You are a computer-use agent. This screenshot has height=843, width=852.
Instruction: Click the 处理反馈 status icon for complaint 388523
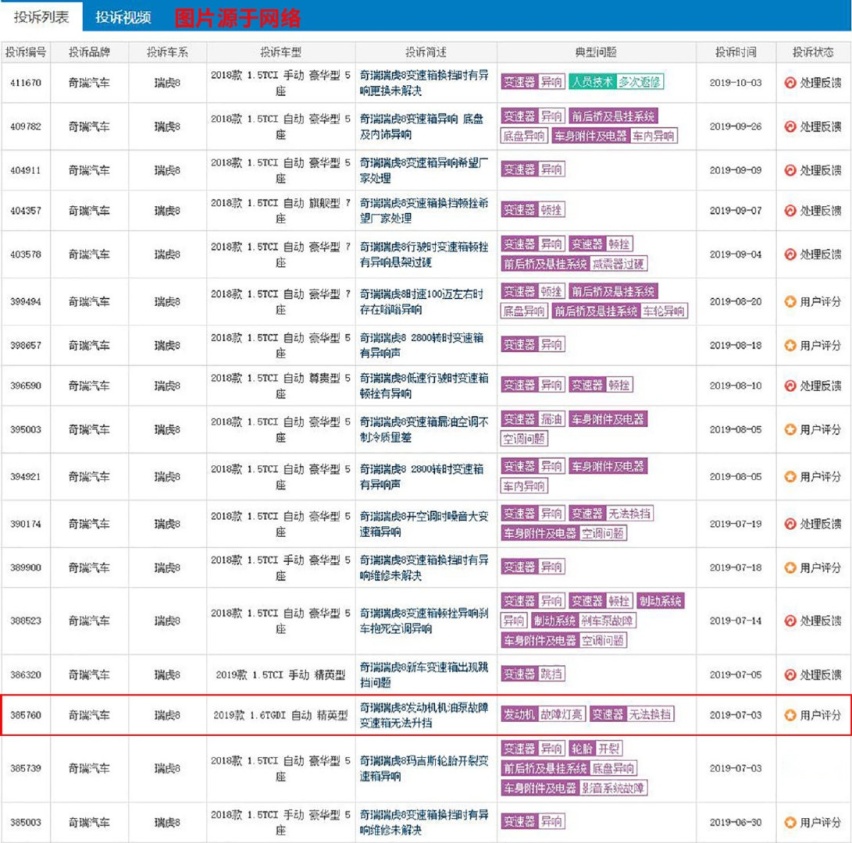click(790, 621)
